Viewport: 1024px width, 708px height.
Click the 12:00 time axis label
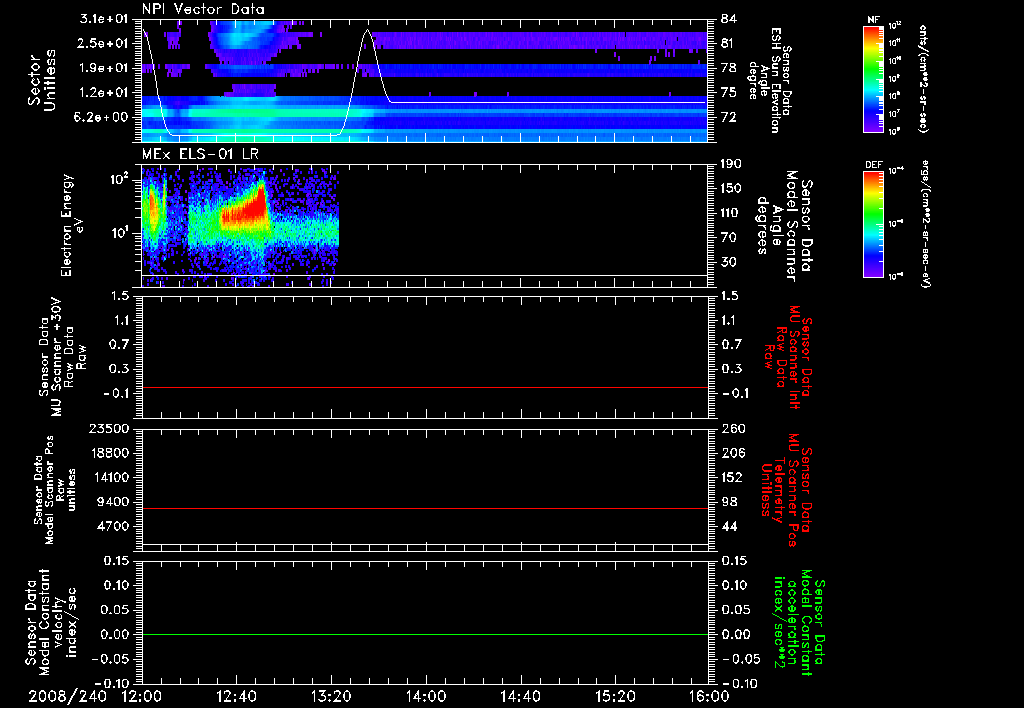point(142,696)
